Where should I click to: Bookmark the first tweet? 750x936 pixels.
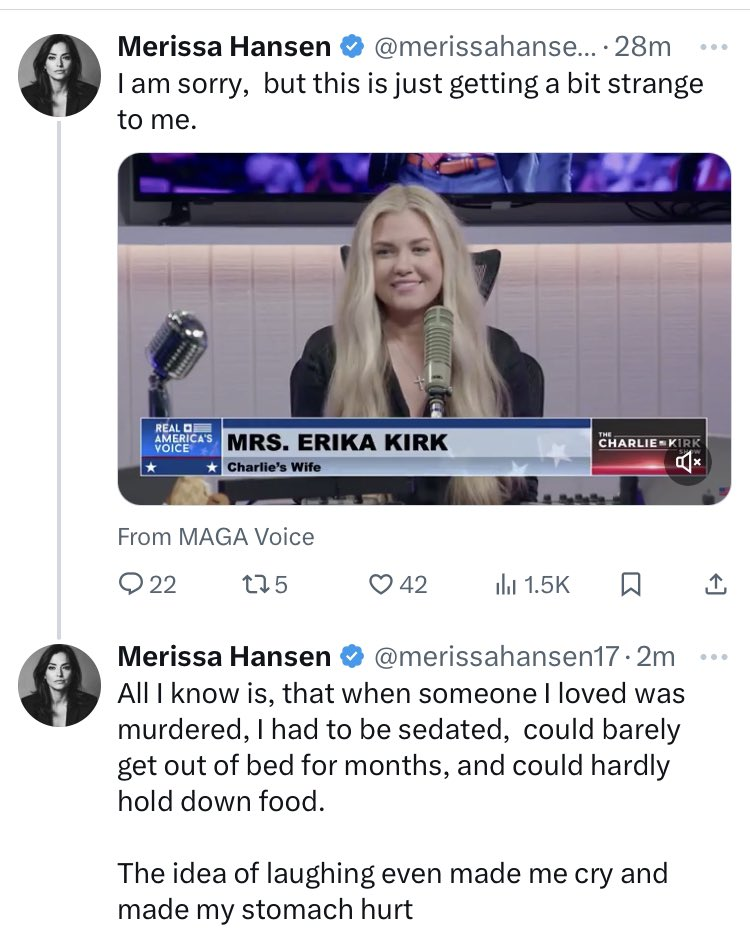point(630,585)
